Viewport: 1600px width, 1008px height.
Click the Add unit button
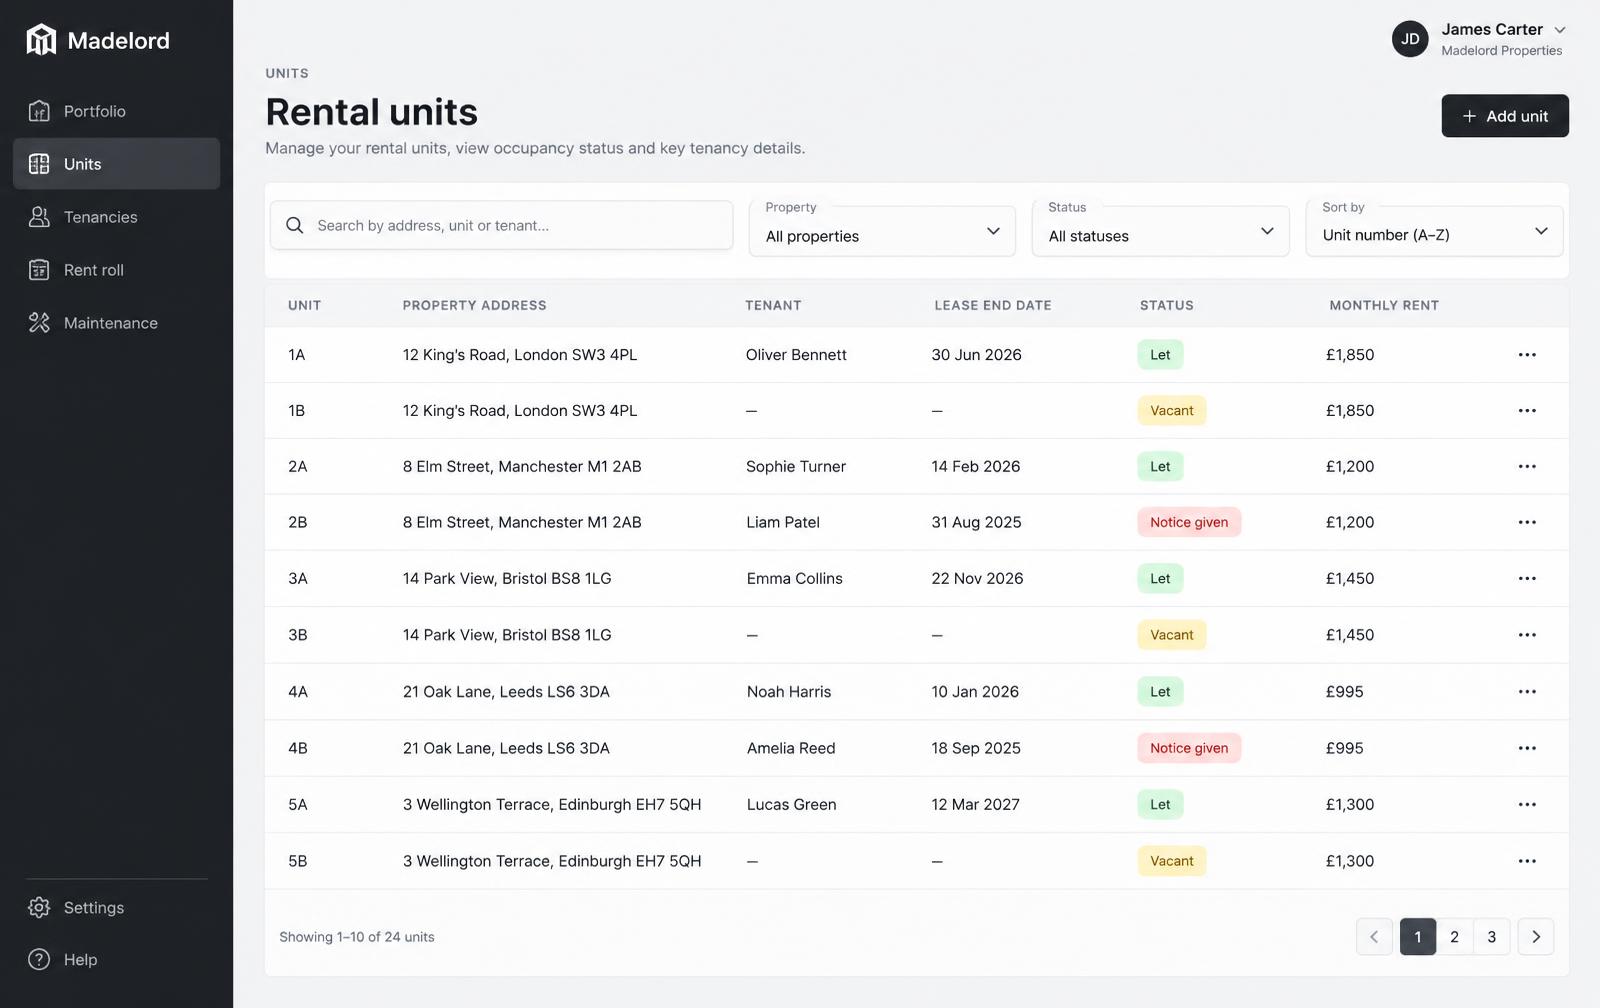[x=1505, y=116]
